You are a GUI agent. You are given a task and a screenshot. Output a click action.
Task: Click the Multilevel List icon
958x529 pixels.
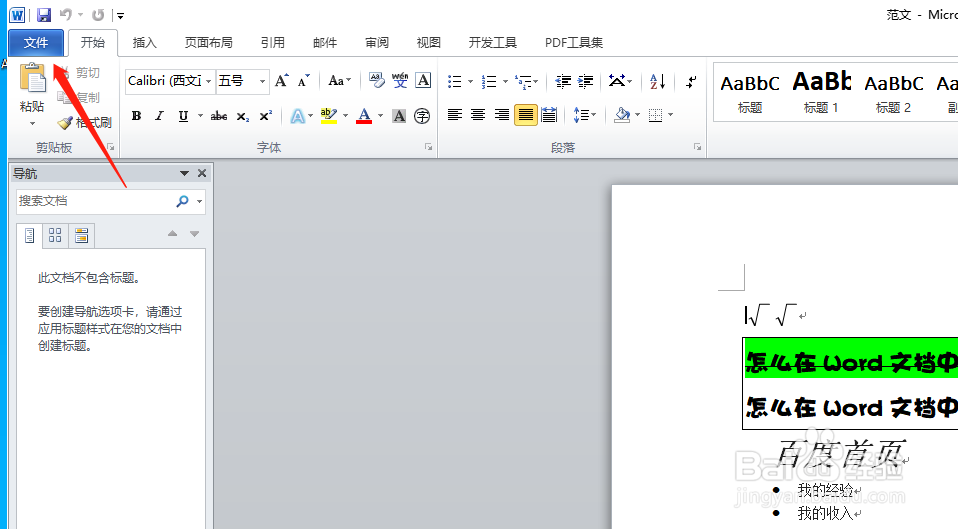pyautogui.click(x=523, y=81)
